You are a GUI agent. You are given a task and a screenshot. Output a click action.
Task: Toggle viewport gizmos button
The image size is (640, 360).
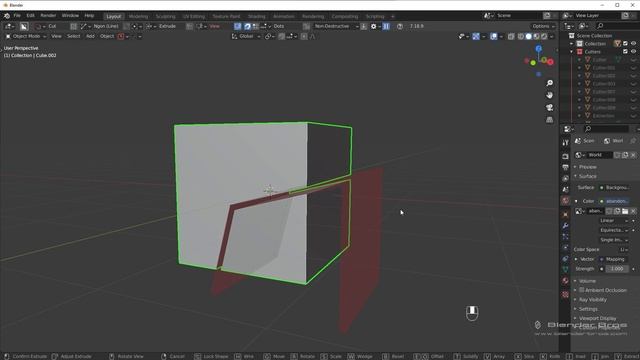476,36
